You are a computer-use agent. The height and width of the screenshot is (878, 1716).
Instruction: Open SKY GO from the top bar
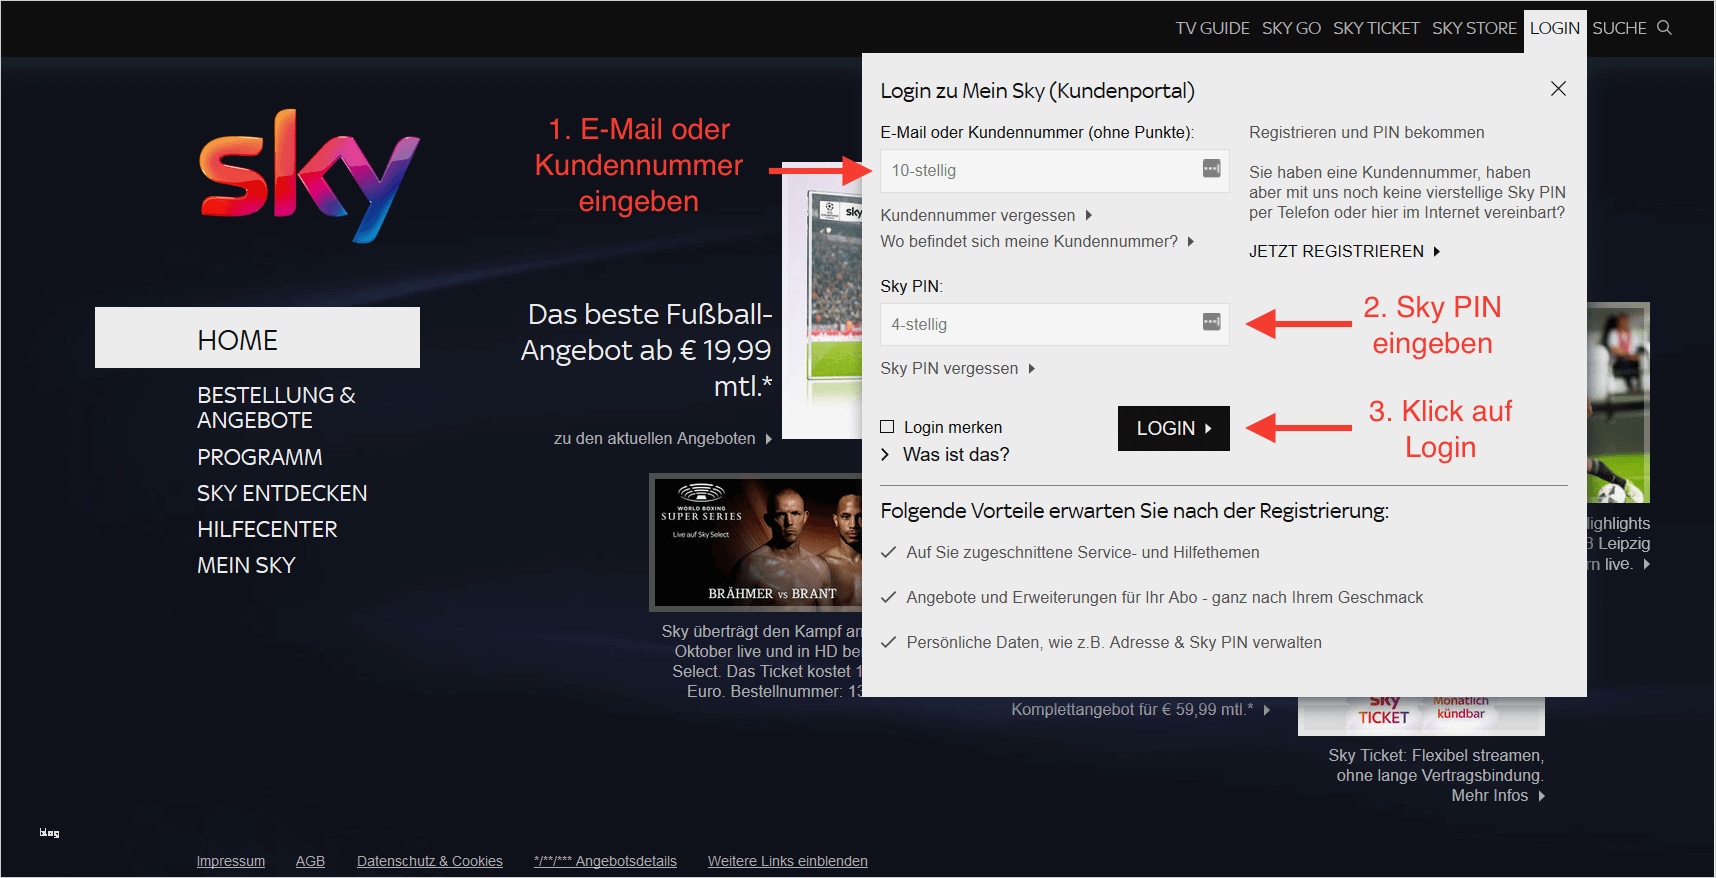pyautogui.click(x=1291, y=28)
